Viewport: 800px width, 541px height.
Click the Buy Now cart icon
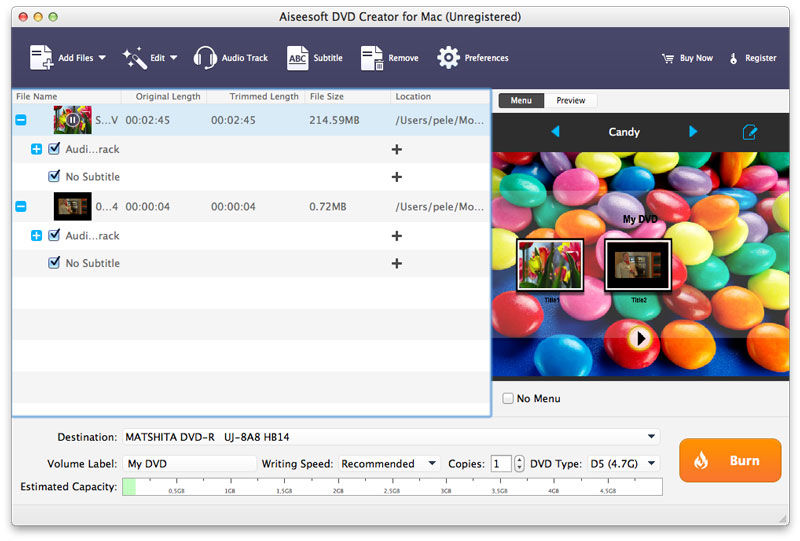668,58
